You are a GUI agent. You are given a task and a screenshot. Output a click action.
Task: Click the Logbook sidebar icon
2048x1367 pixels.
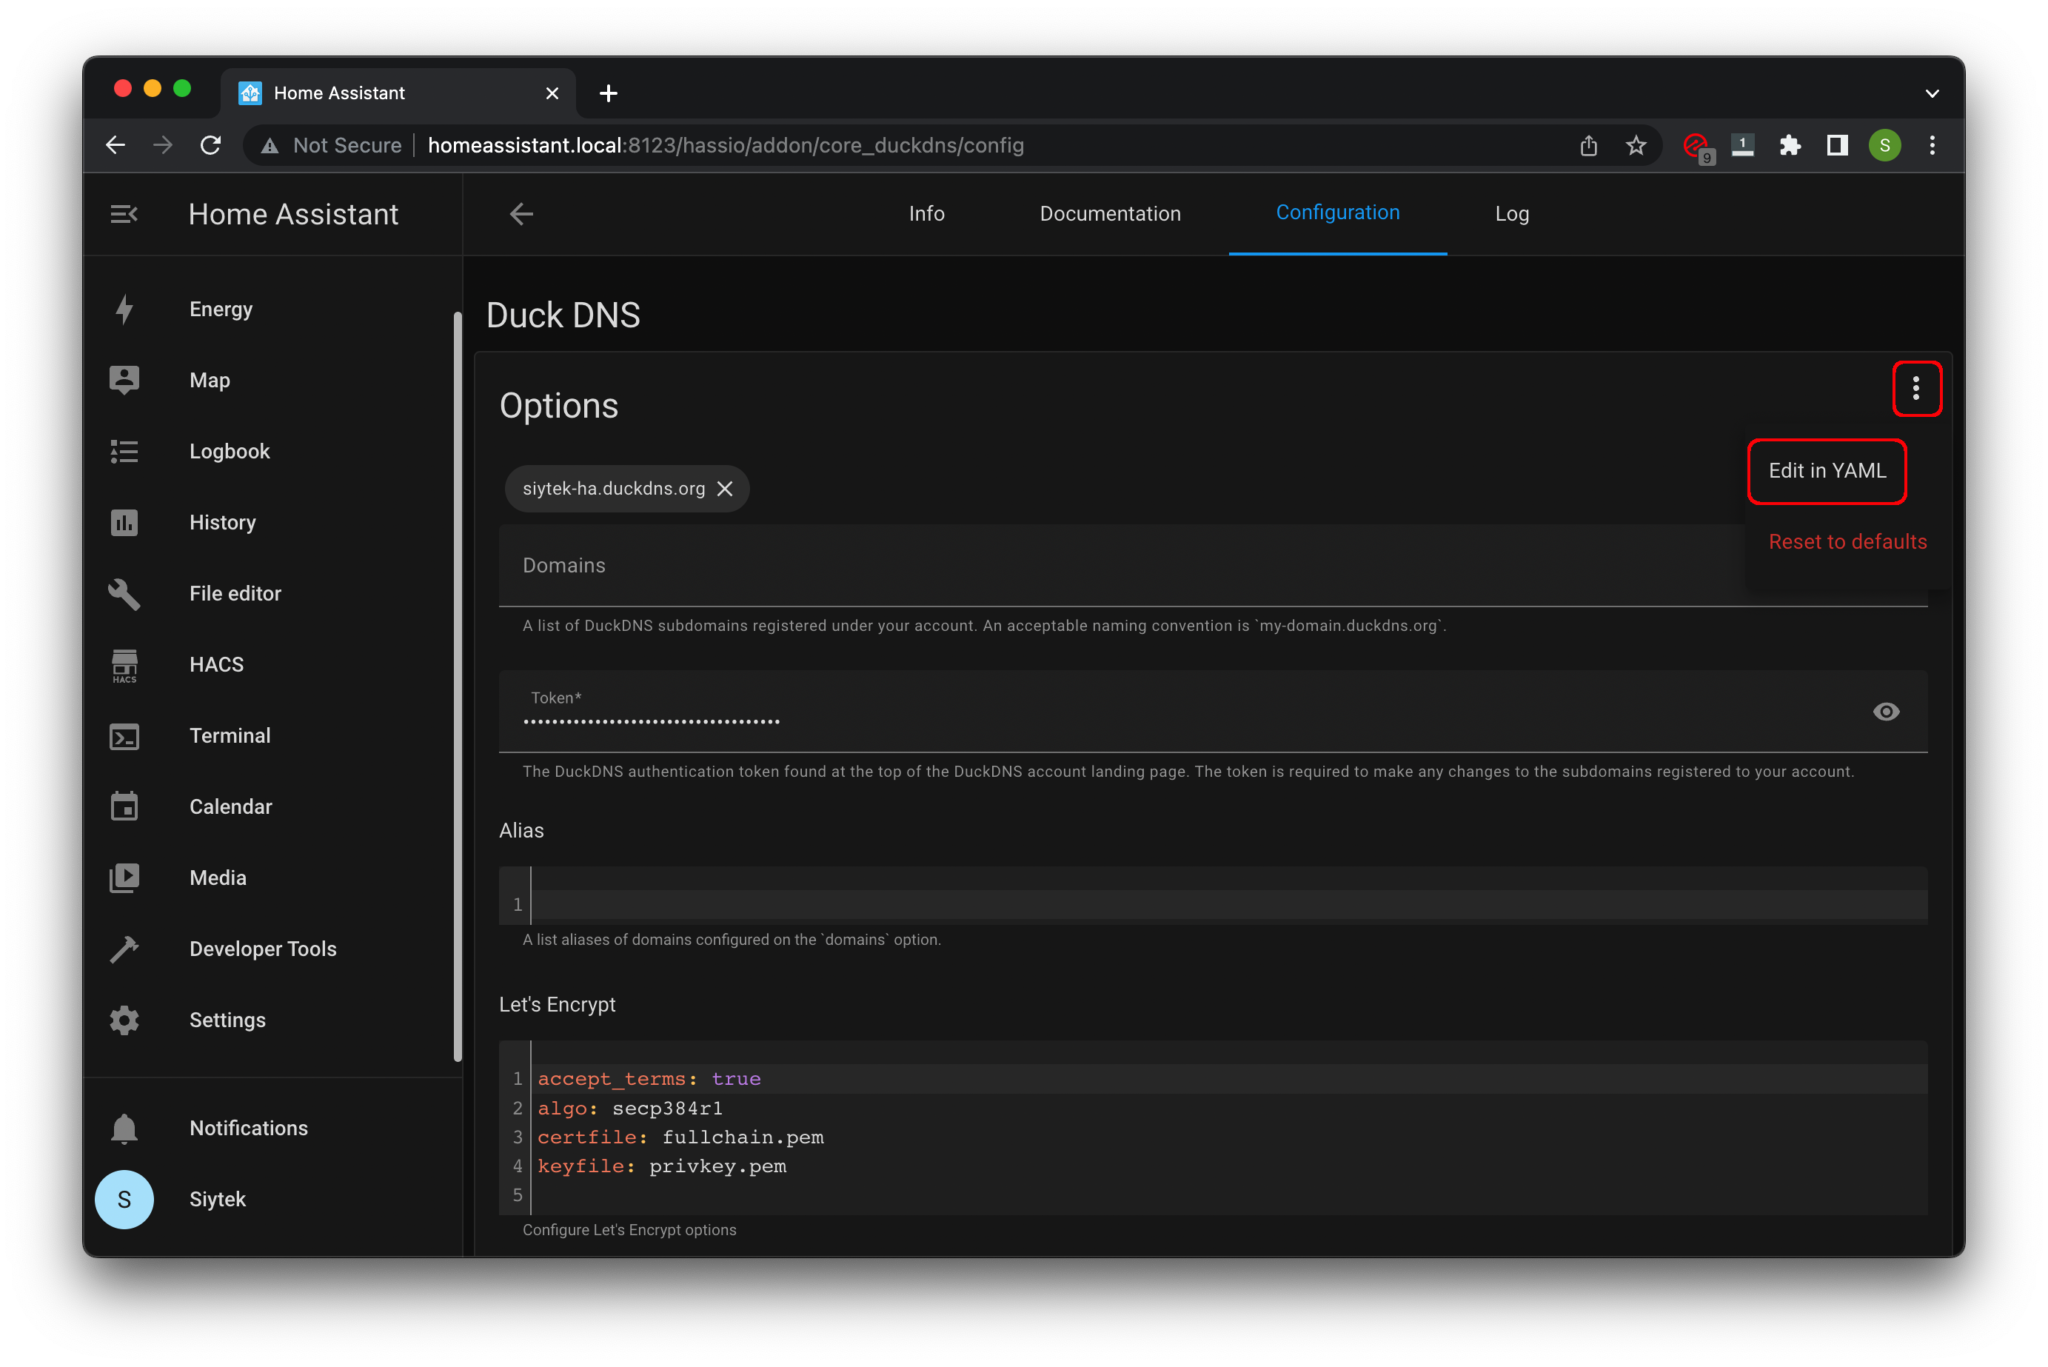(124, 451)
